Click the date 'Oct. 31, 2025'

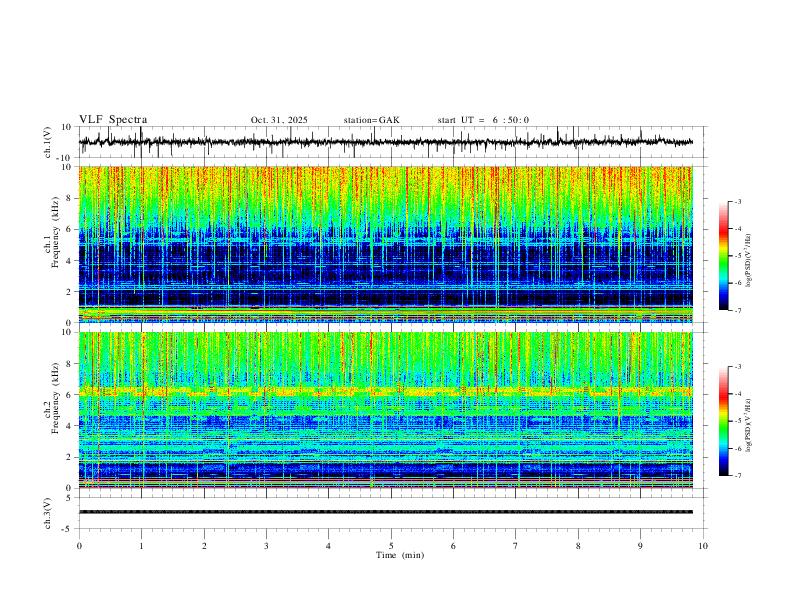(279, 120)
